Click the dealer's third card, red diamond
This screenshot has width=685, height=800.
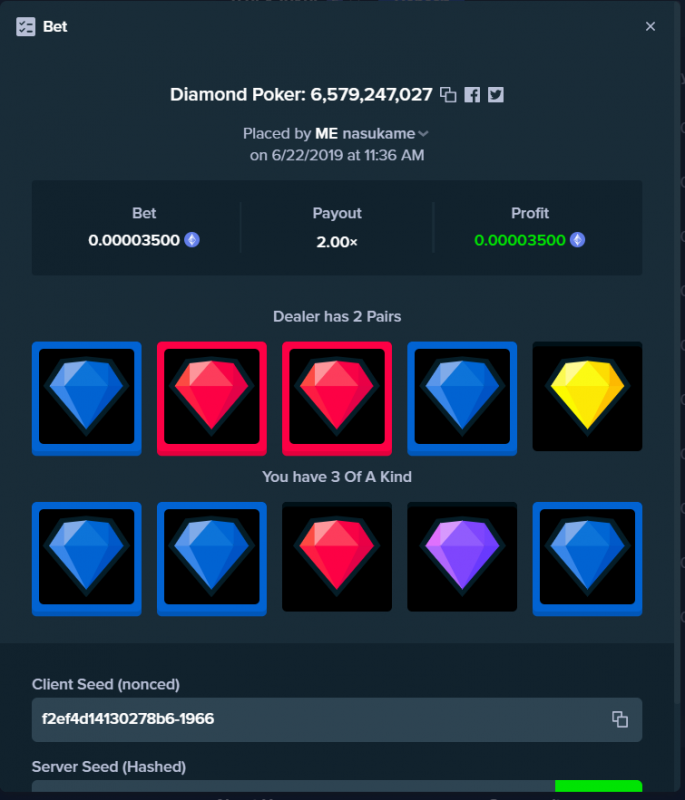337,398
